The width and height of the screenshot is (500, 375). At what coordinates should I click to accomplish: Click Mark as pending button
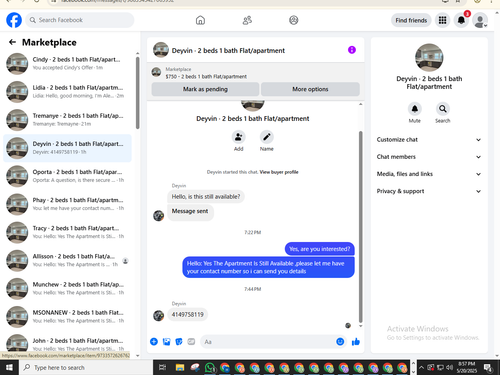click(205, 89)
